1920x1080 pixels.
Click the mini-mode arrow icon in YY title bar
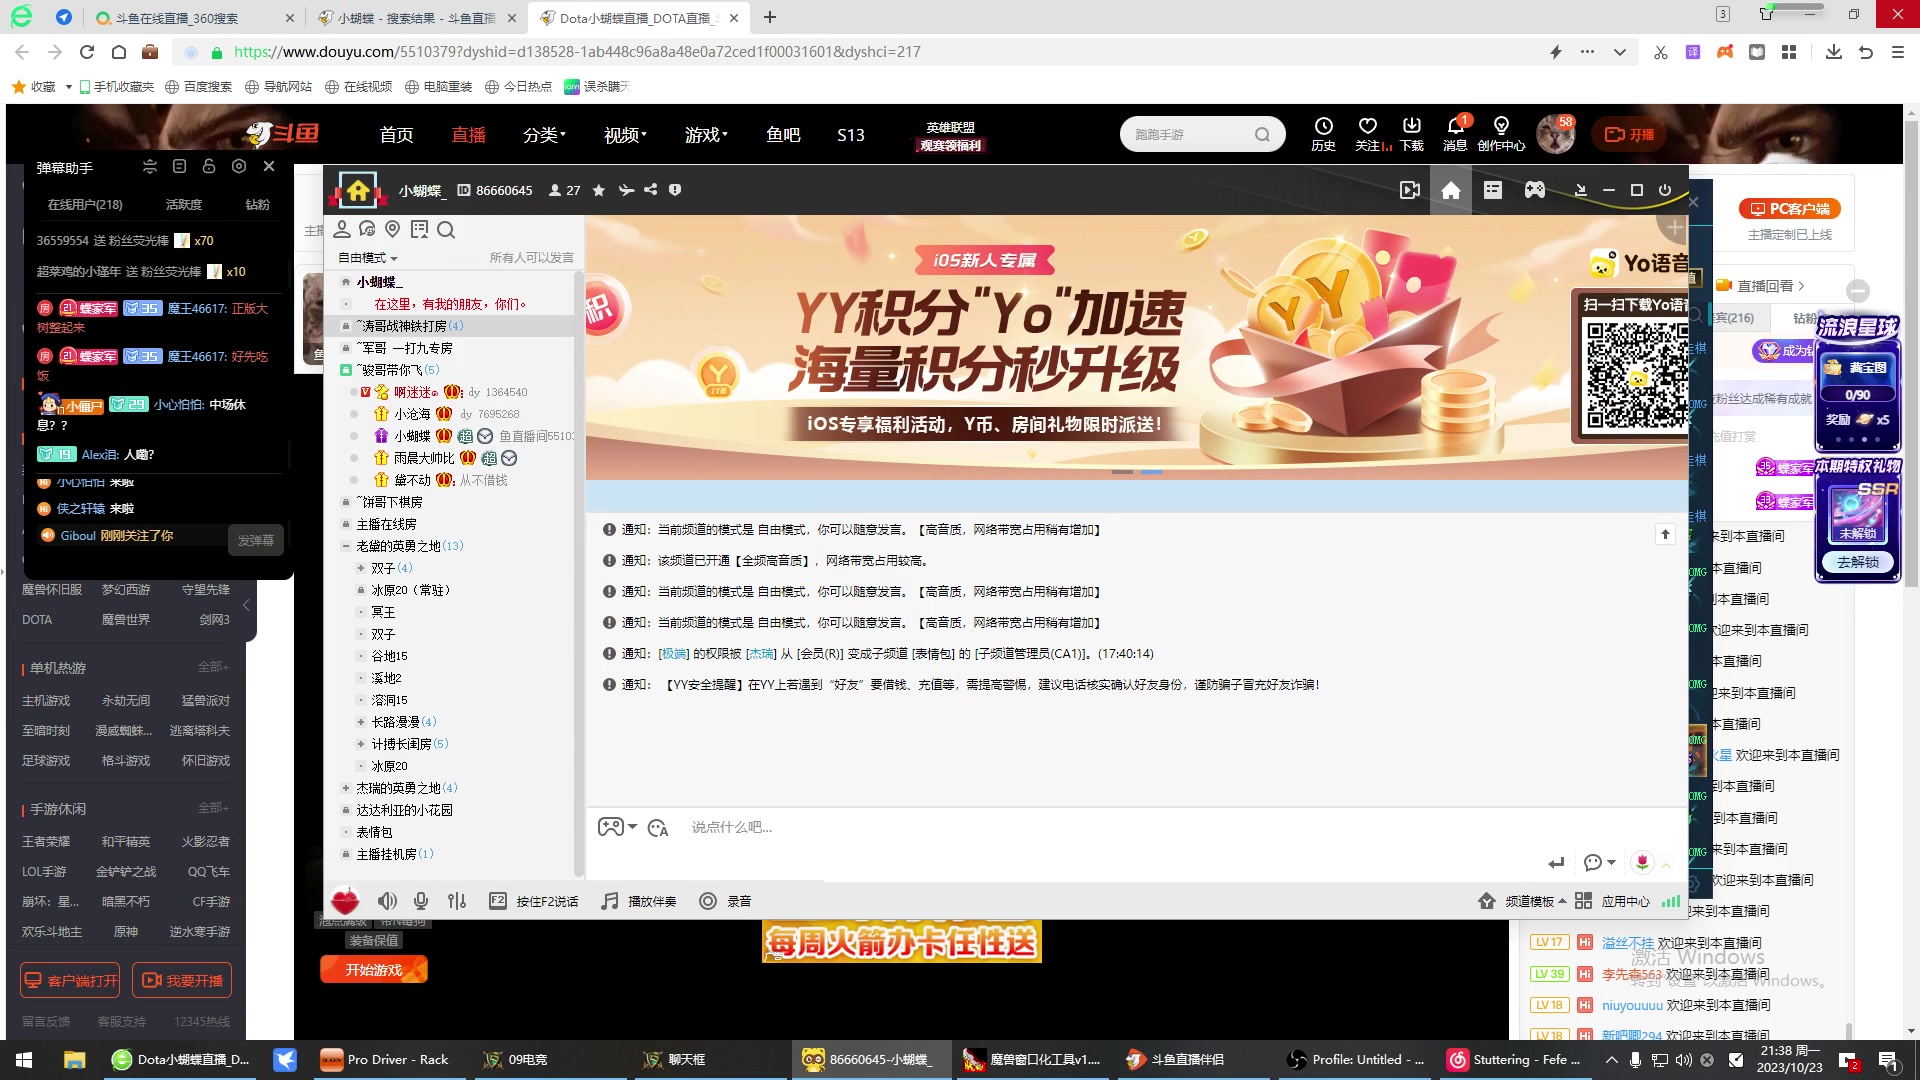(x=1581, y=190)
